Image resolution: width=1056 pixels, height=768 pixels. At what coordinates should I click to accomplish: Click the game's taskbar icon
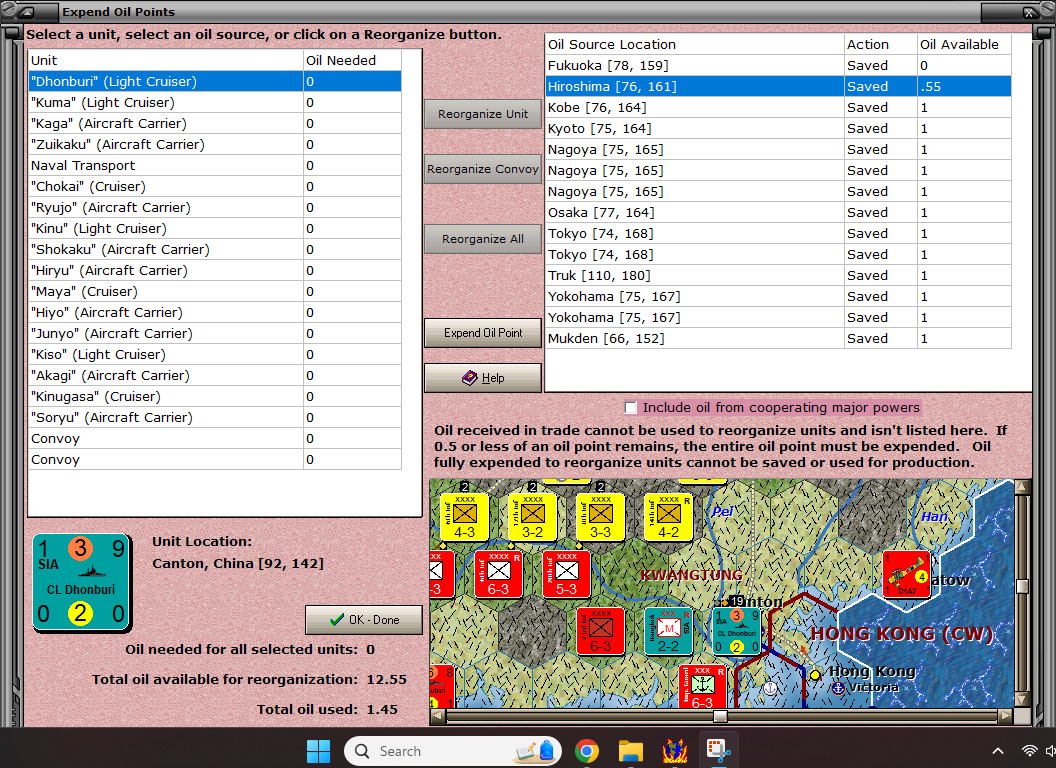(x=674, y=750)
